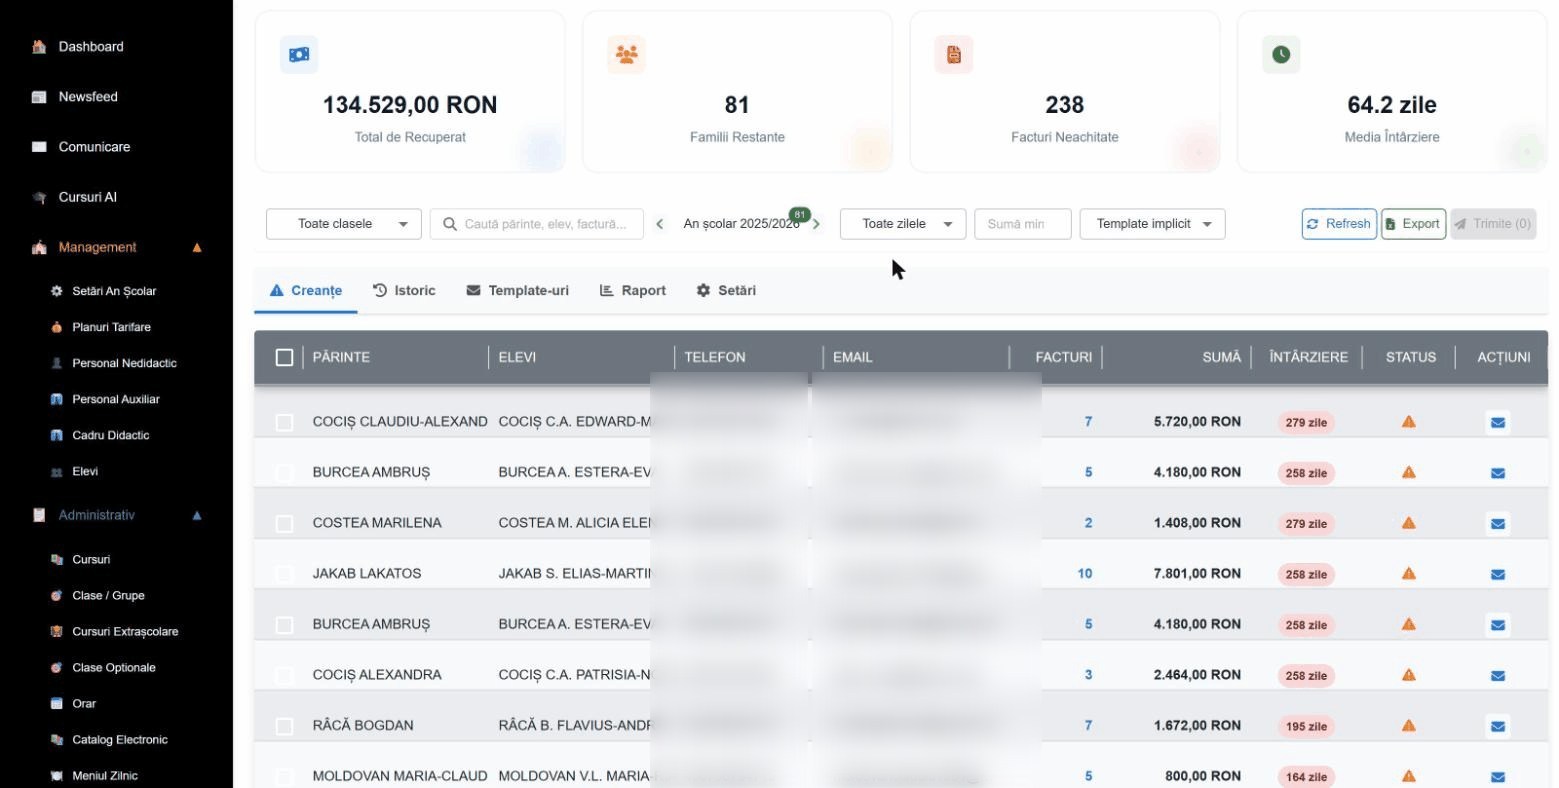Click envelope action for COCIȘ CLAUDIU-ALEXAND row
Screen dimensions: 1559x788
[1497, 422]
